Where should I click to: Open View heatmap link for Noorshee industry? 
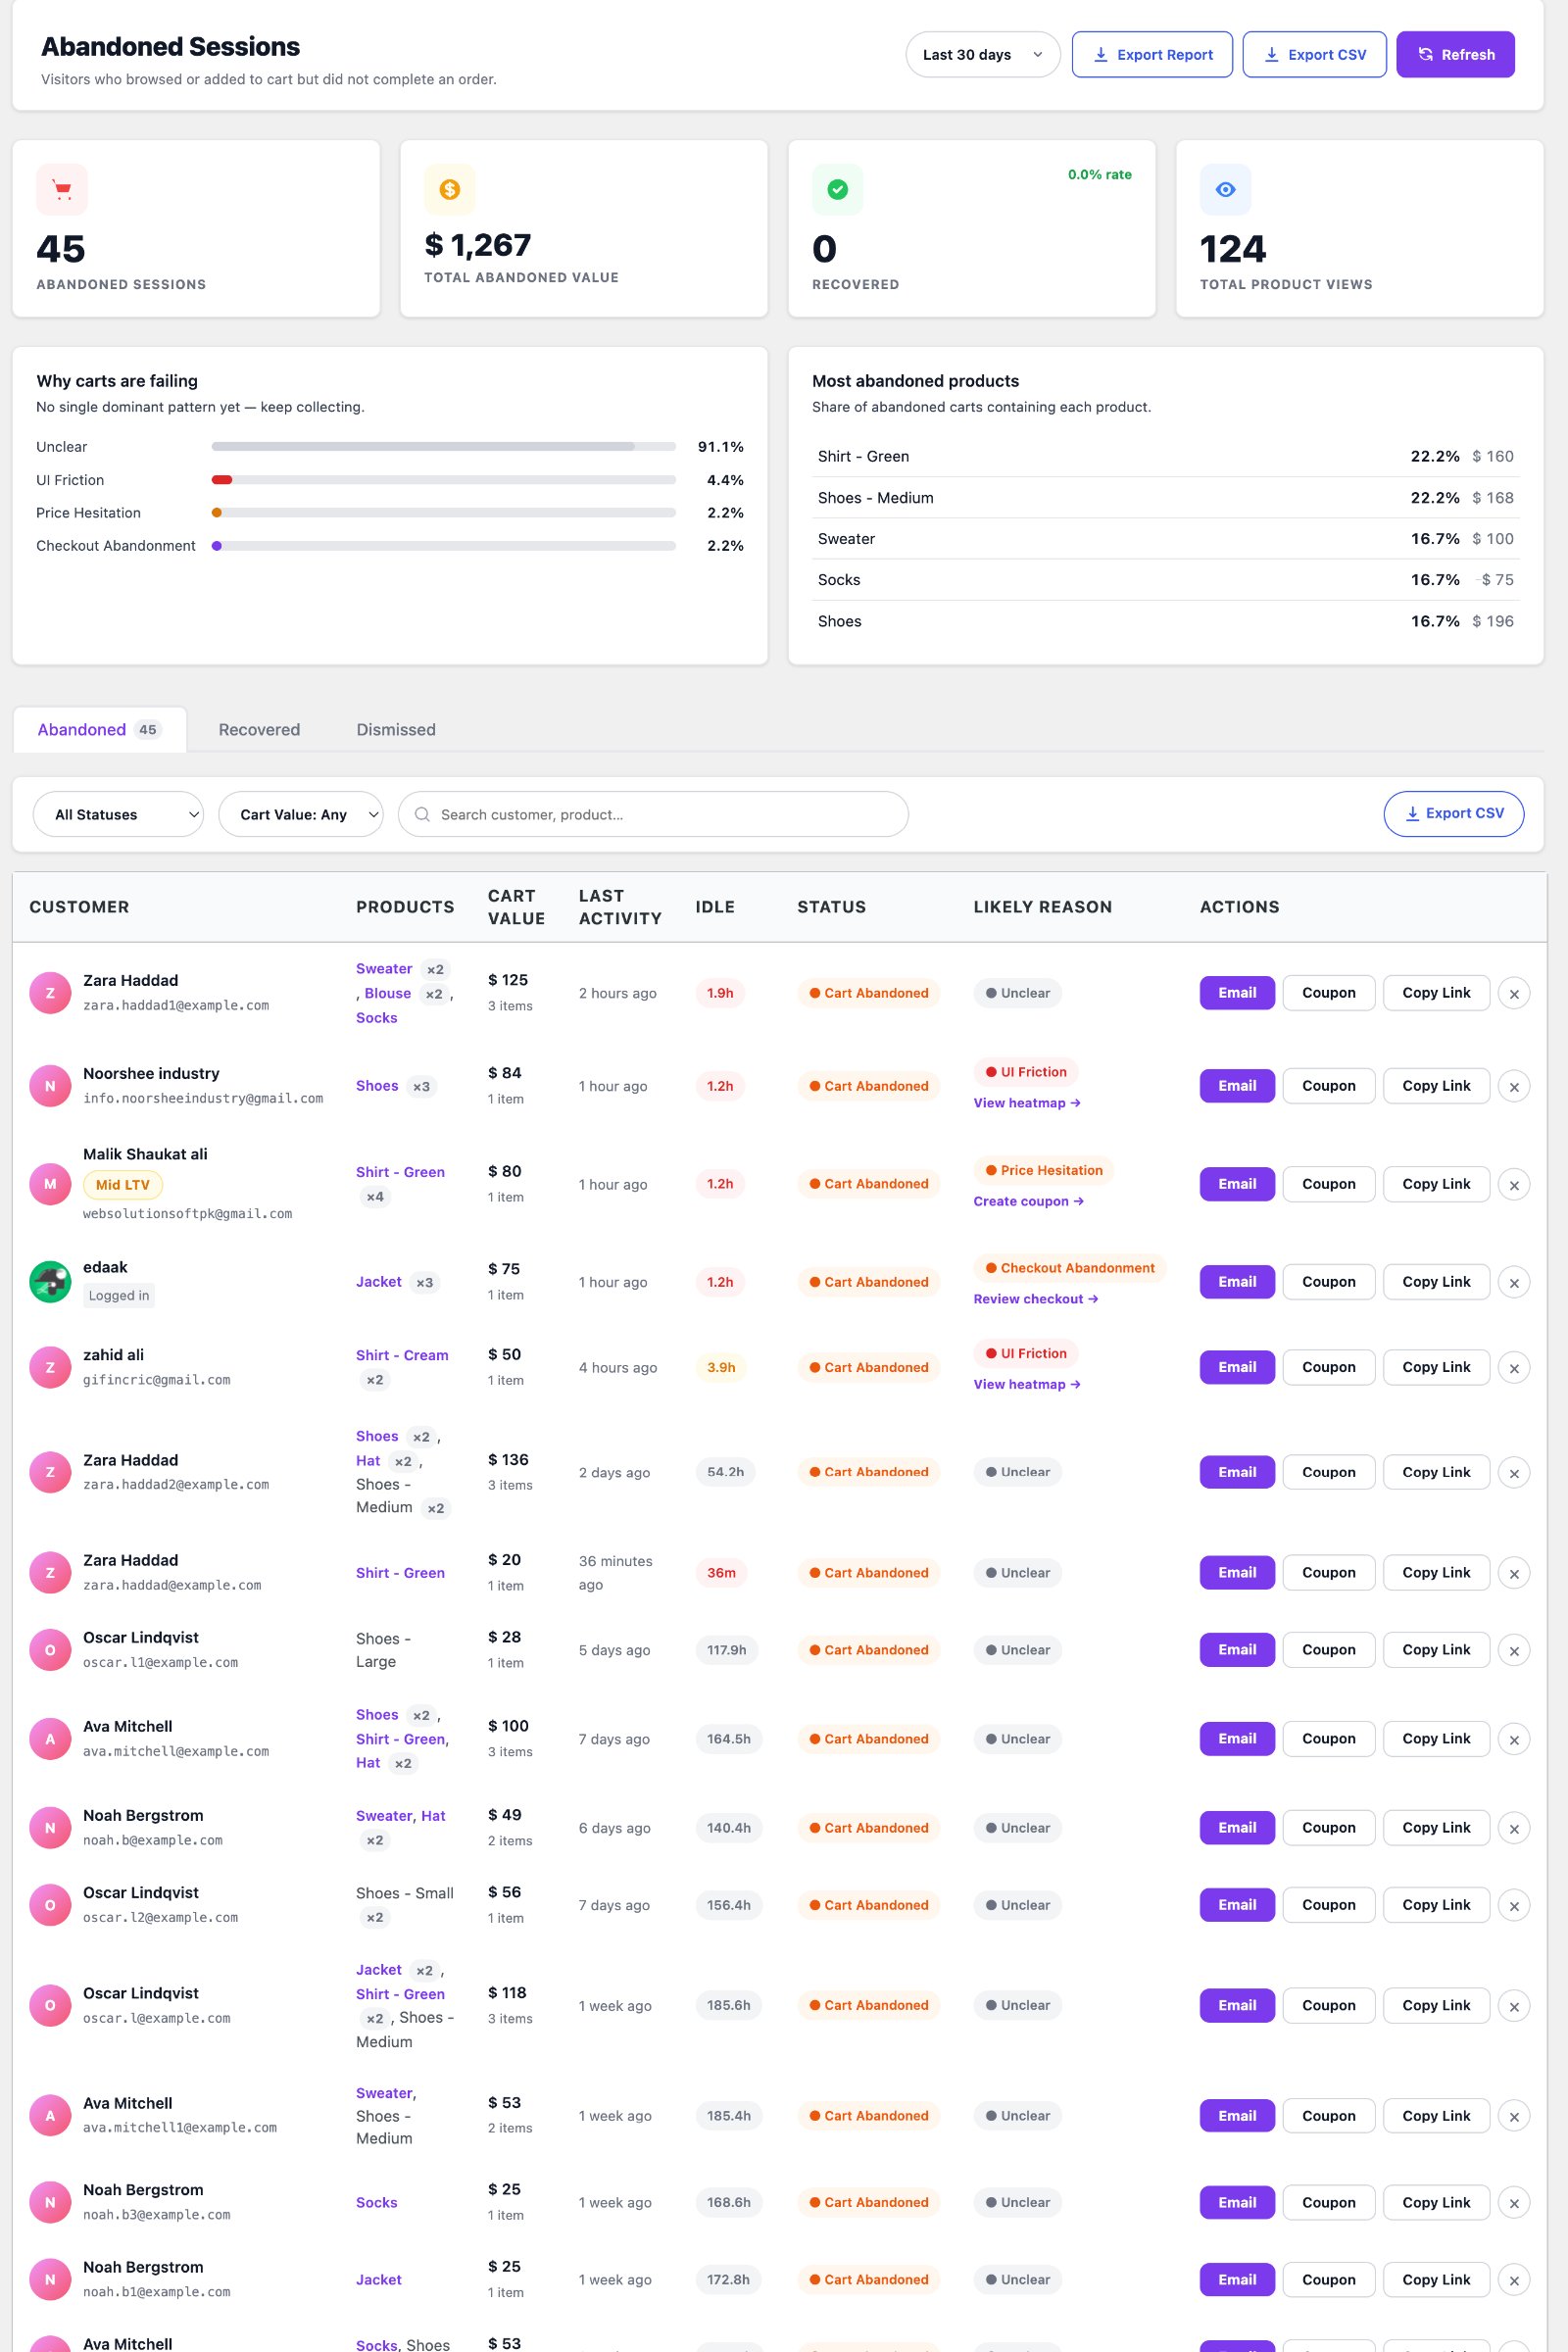(1027, 1103)
